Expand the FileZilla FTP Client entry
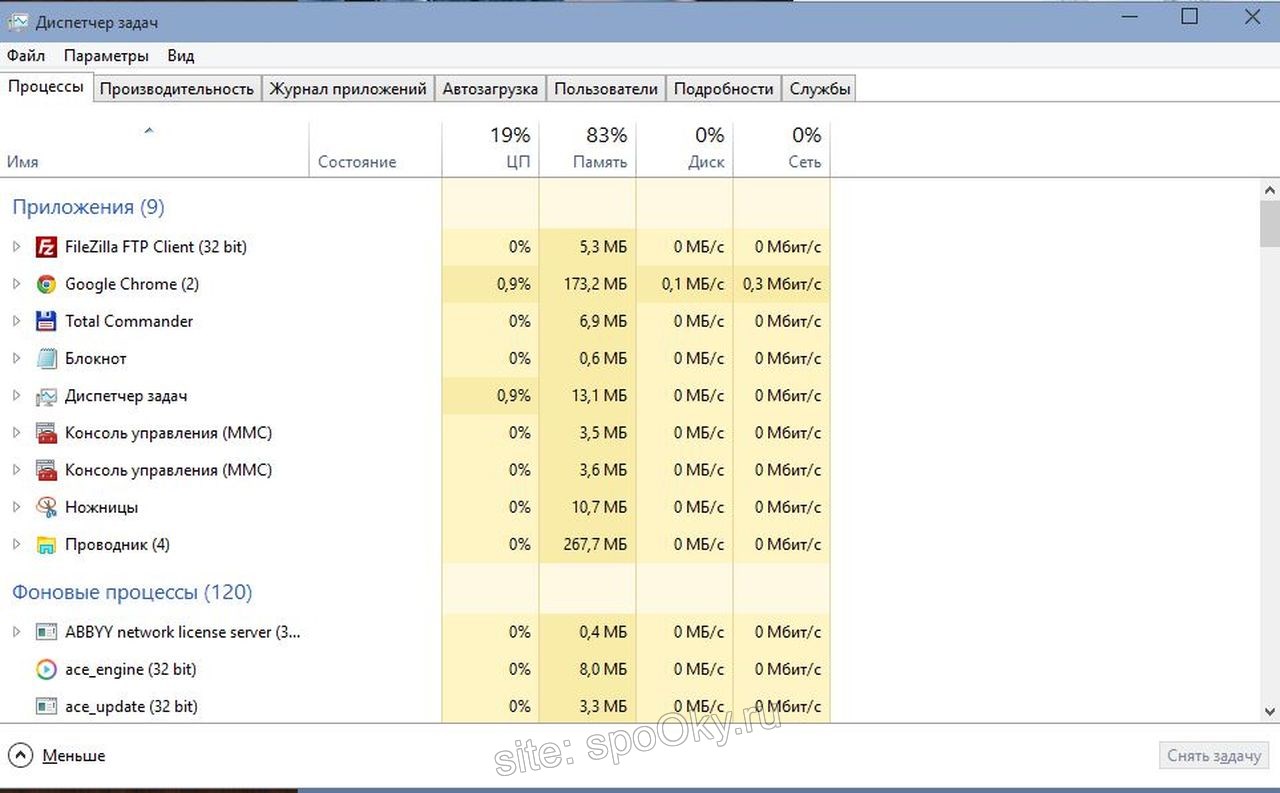Screen dimensions: 1280x793 coord(16,247)
